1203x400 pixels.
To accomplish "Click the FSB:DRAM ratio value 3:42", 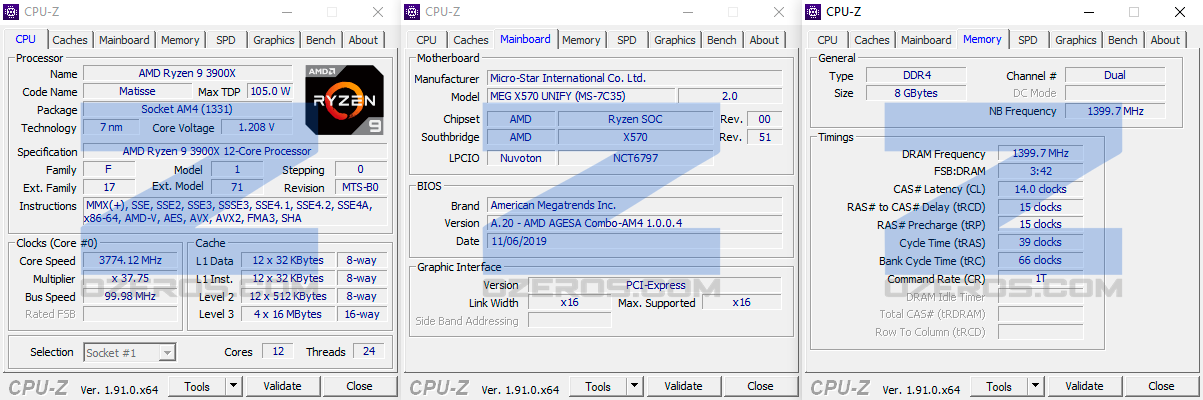I will 1041,171.
